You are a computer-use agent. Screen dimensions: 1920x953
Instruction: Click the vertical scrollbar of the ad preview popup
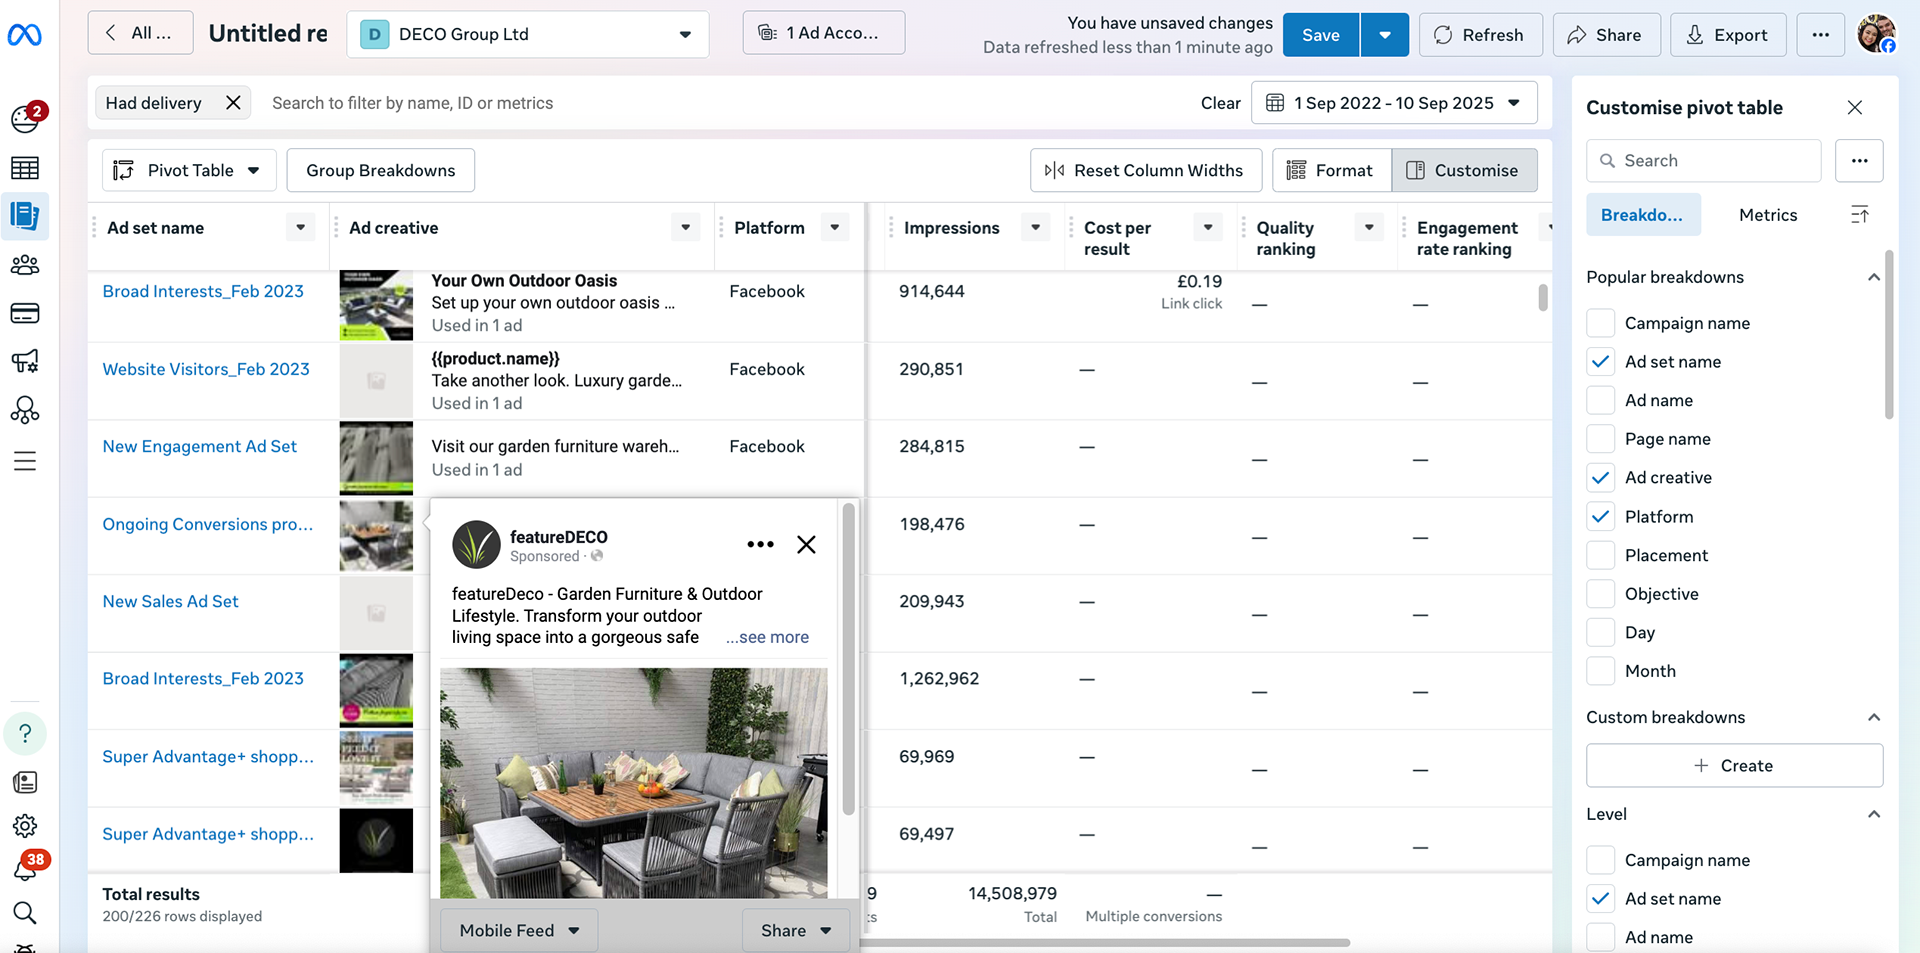(x=848, y=660)
